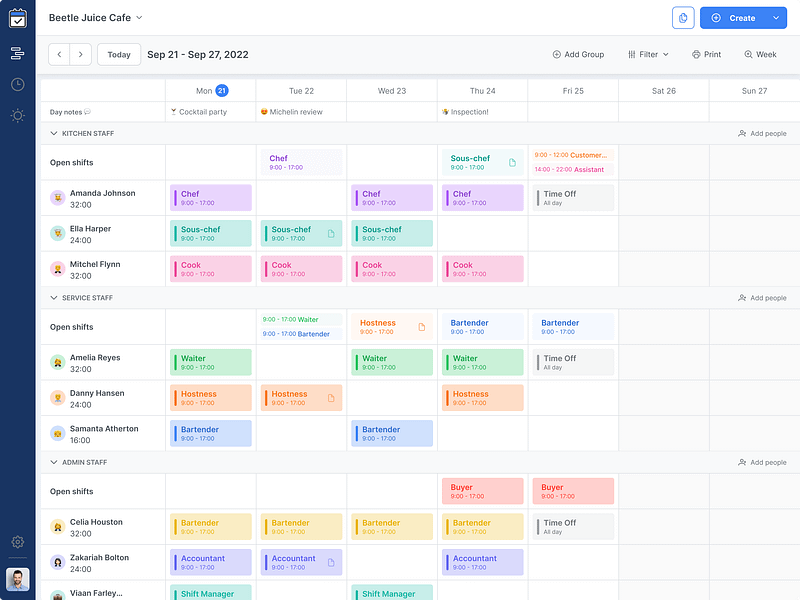Add people to Admin Staff group

pos(762,462)
